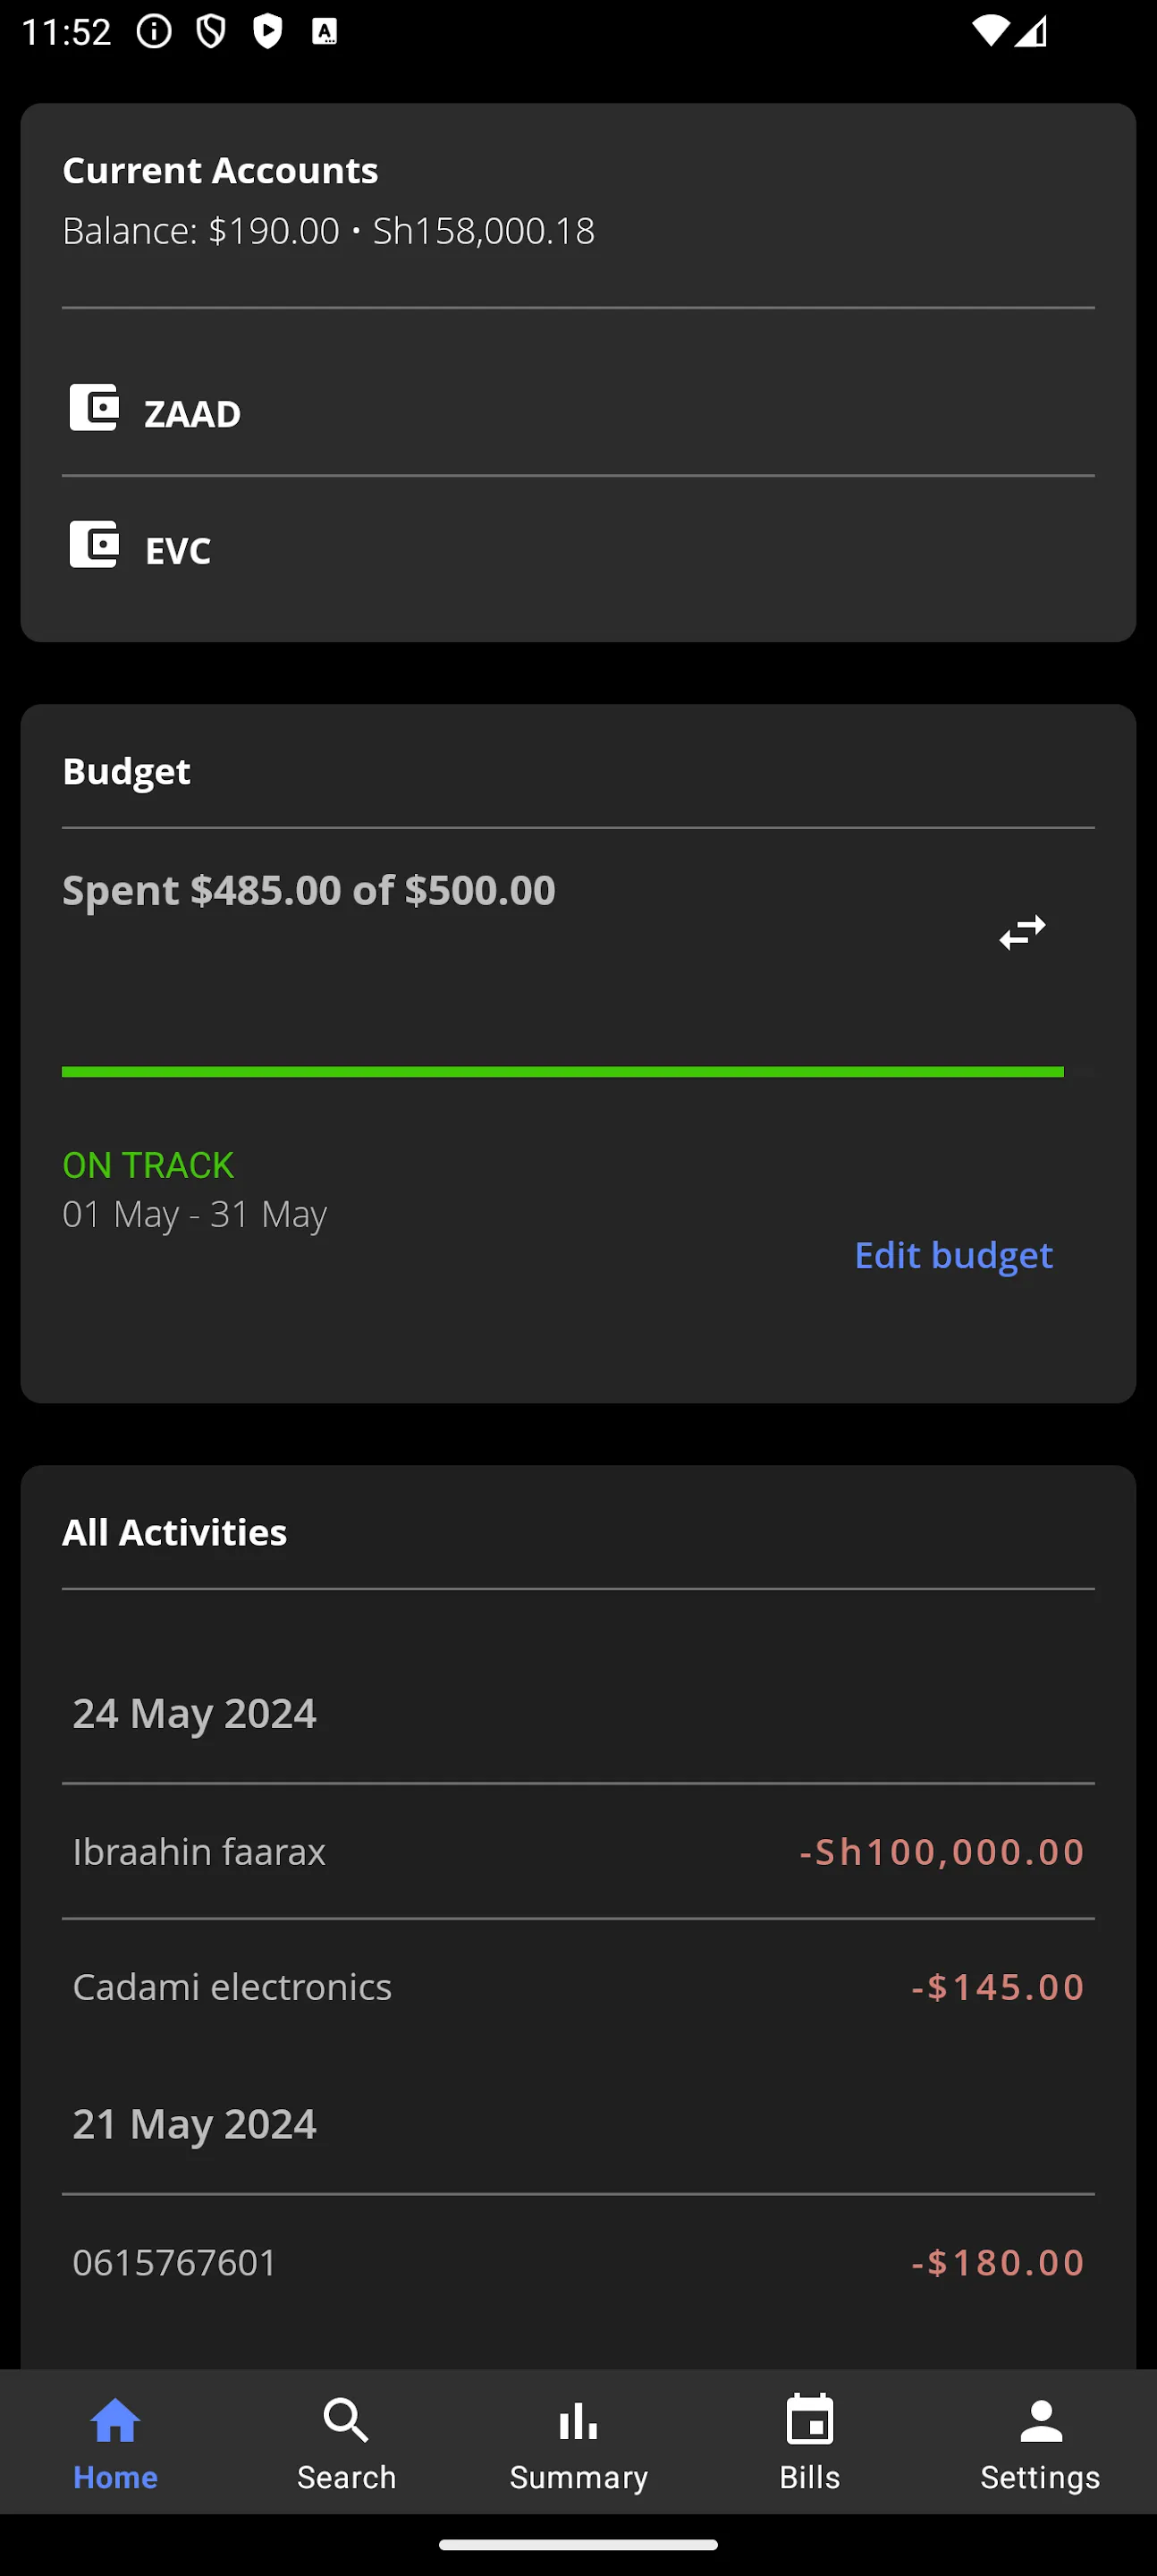Tap the info icon in status bar

coord(154,32)
